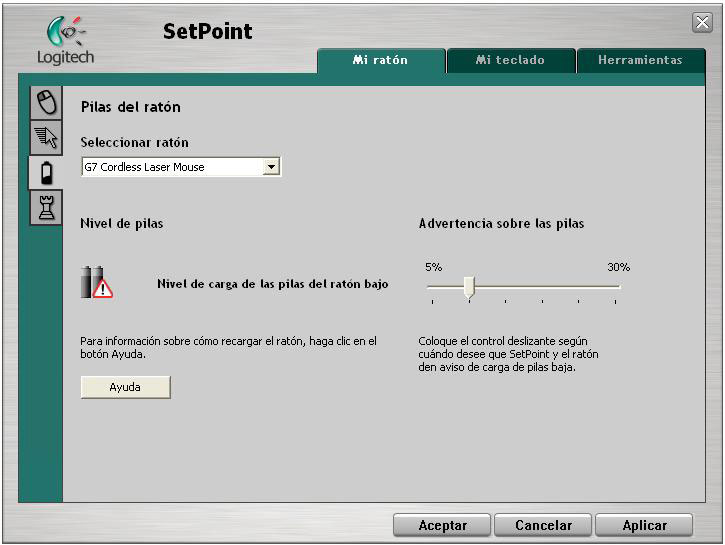Close the SetPoint window
The height and width of the screenshot is (545, 725).
[702, 22]
